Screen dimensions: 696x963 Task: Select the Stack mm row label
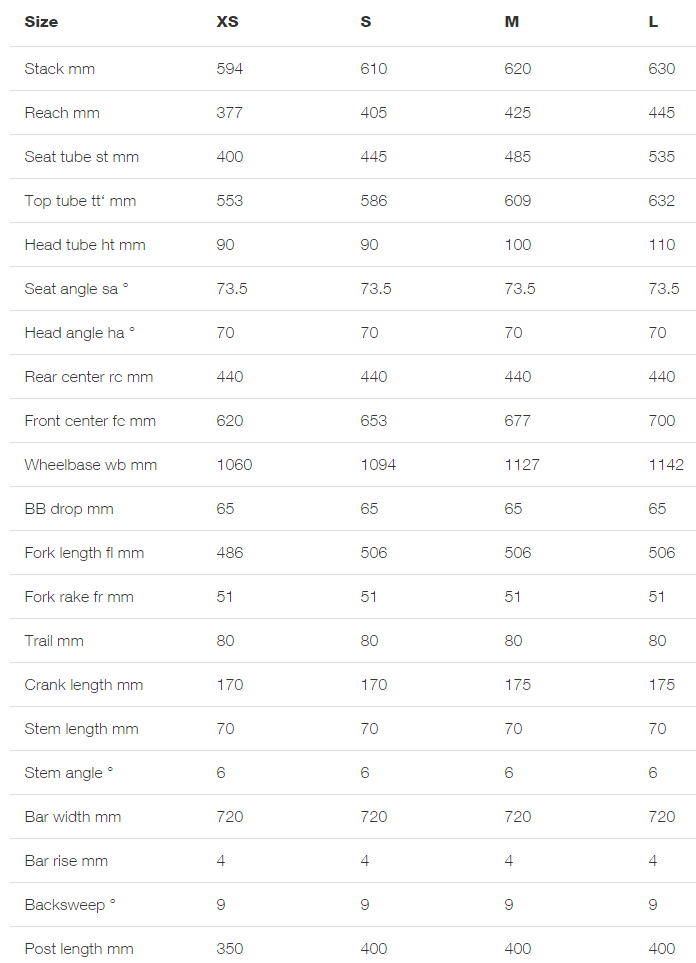point(60,69)
